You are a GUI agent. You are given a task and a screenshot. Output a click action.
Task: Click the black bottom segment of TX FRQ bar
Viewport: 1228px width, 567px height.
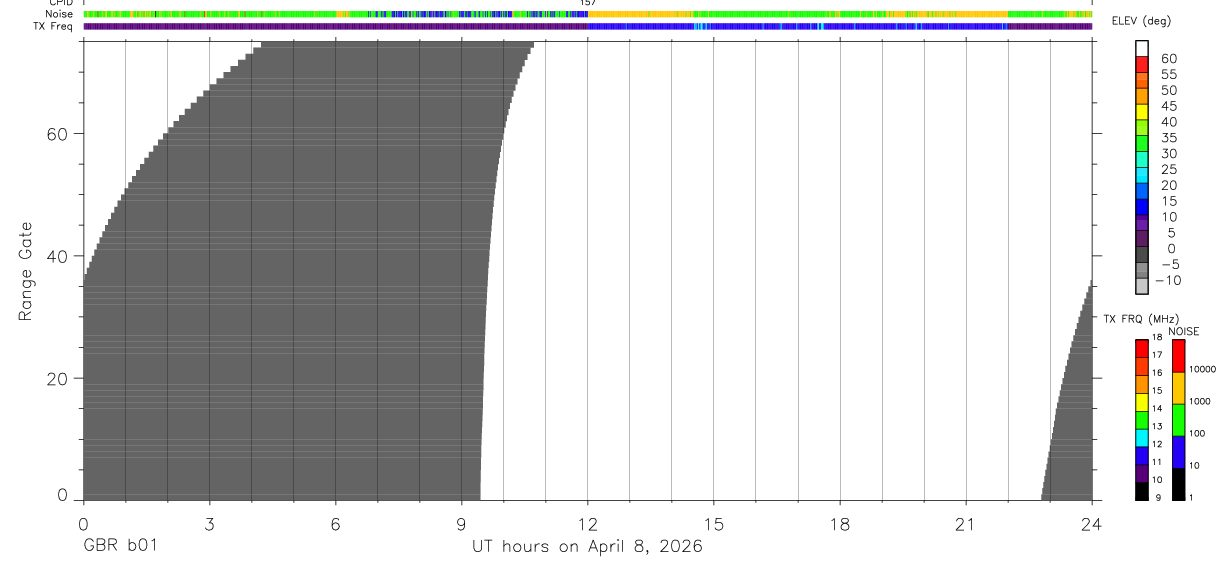1142,491
